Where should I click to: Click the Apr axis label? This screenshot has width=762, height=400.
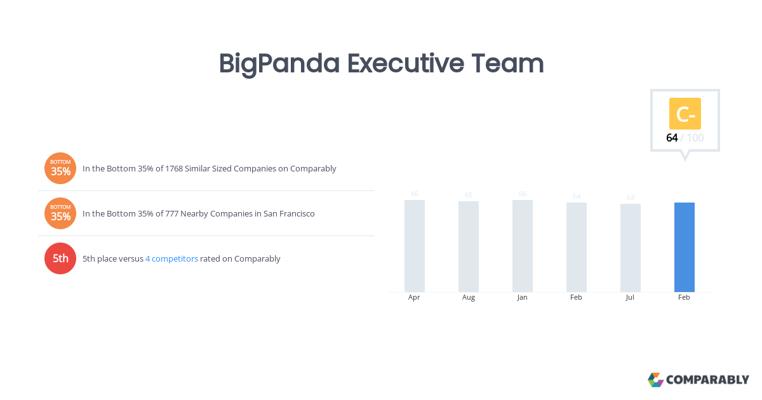[x=414, y=298]
